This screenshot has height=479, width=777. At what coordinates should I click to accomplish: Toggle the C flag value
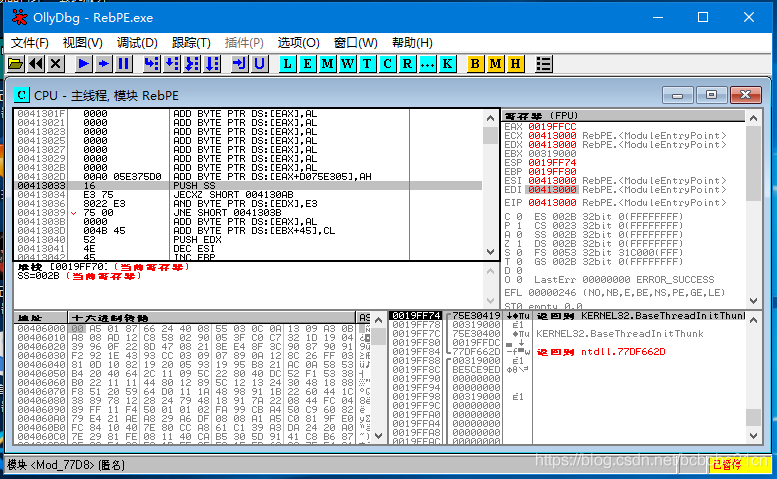(x=519, y=216)
